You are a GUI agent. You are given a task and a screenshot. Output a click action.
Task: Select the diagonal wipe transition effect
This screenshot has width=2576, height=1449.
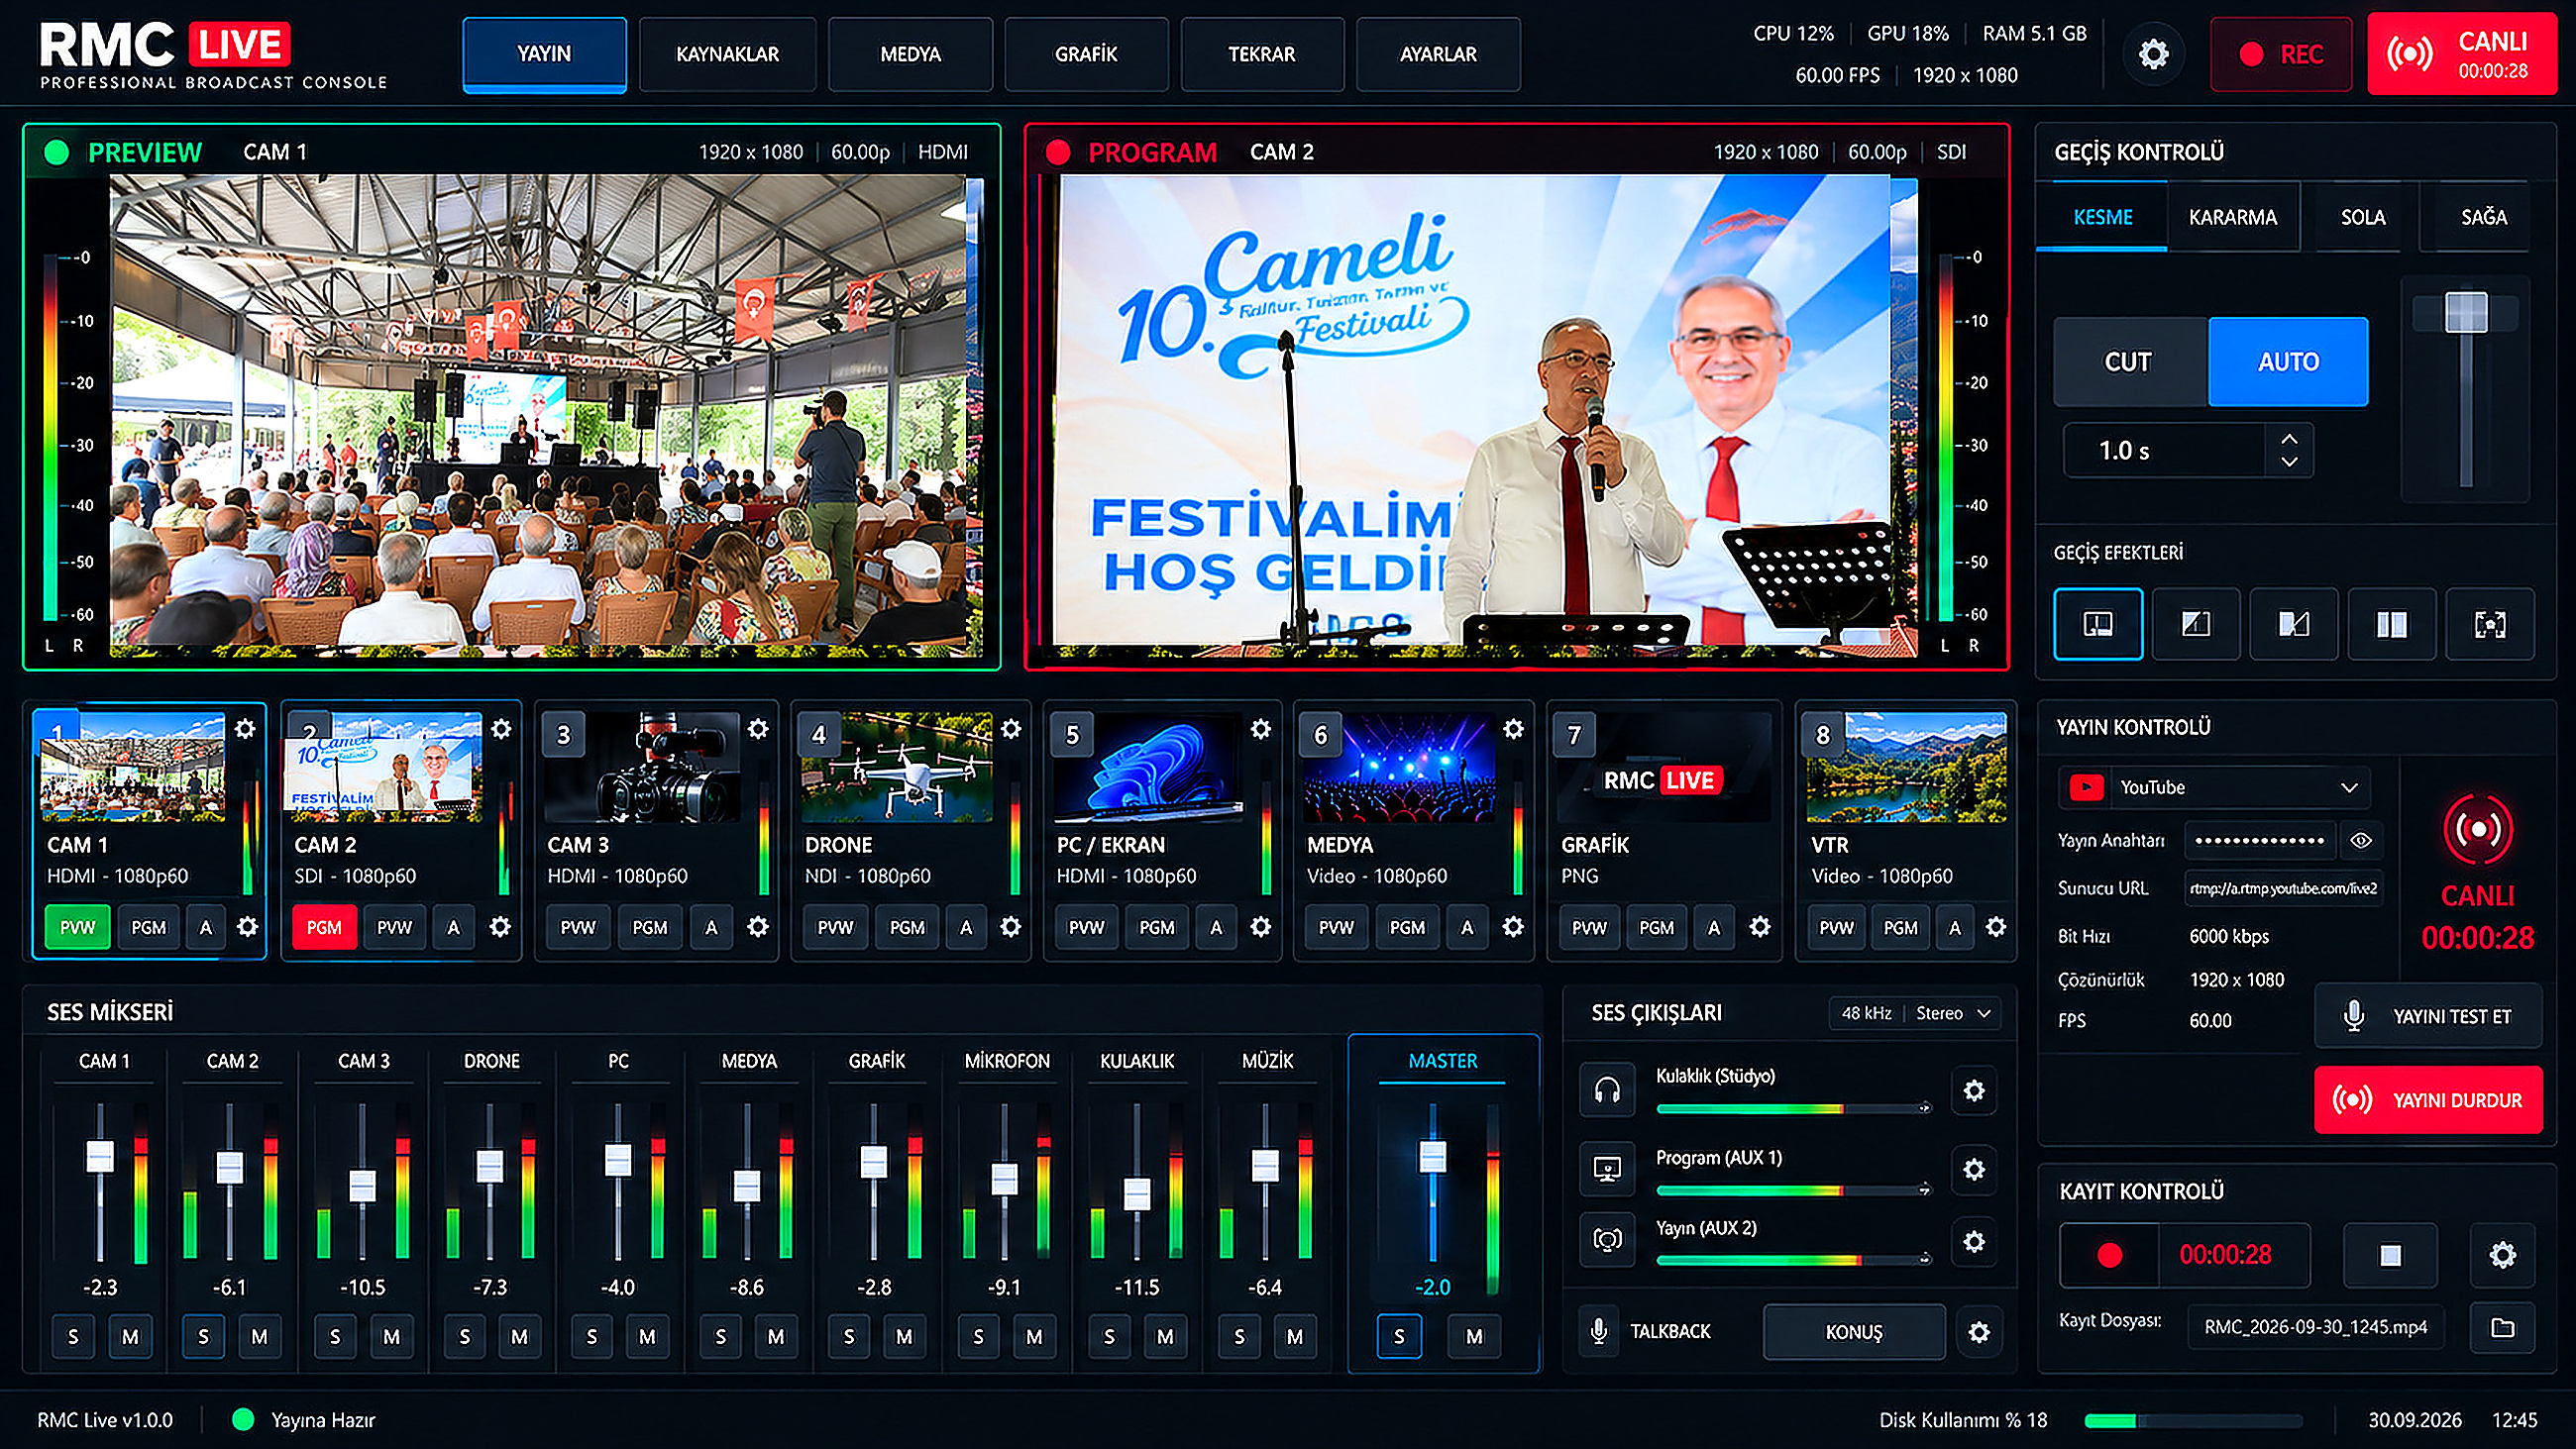coord(2195,624)
